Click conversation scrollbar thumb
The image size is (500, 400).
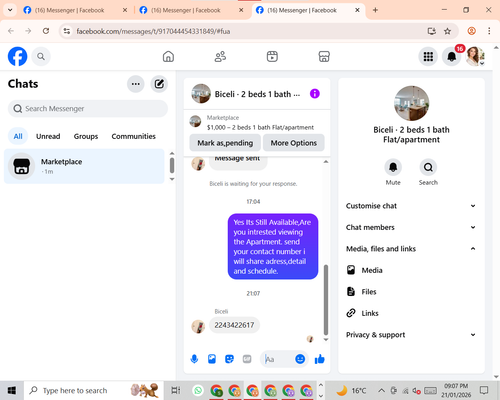click(x=326, y=300)
